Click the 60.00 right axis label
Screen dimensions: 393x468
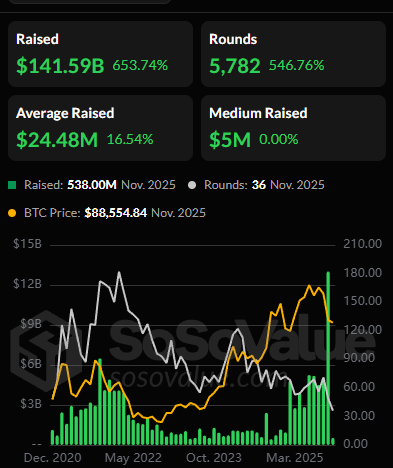click(360, 387)
